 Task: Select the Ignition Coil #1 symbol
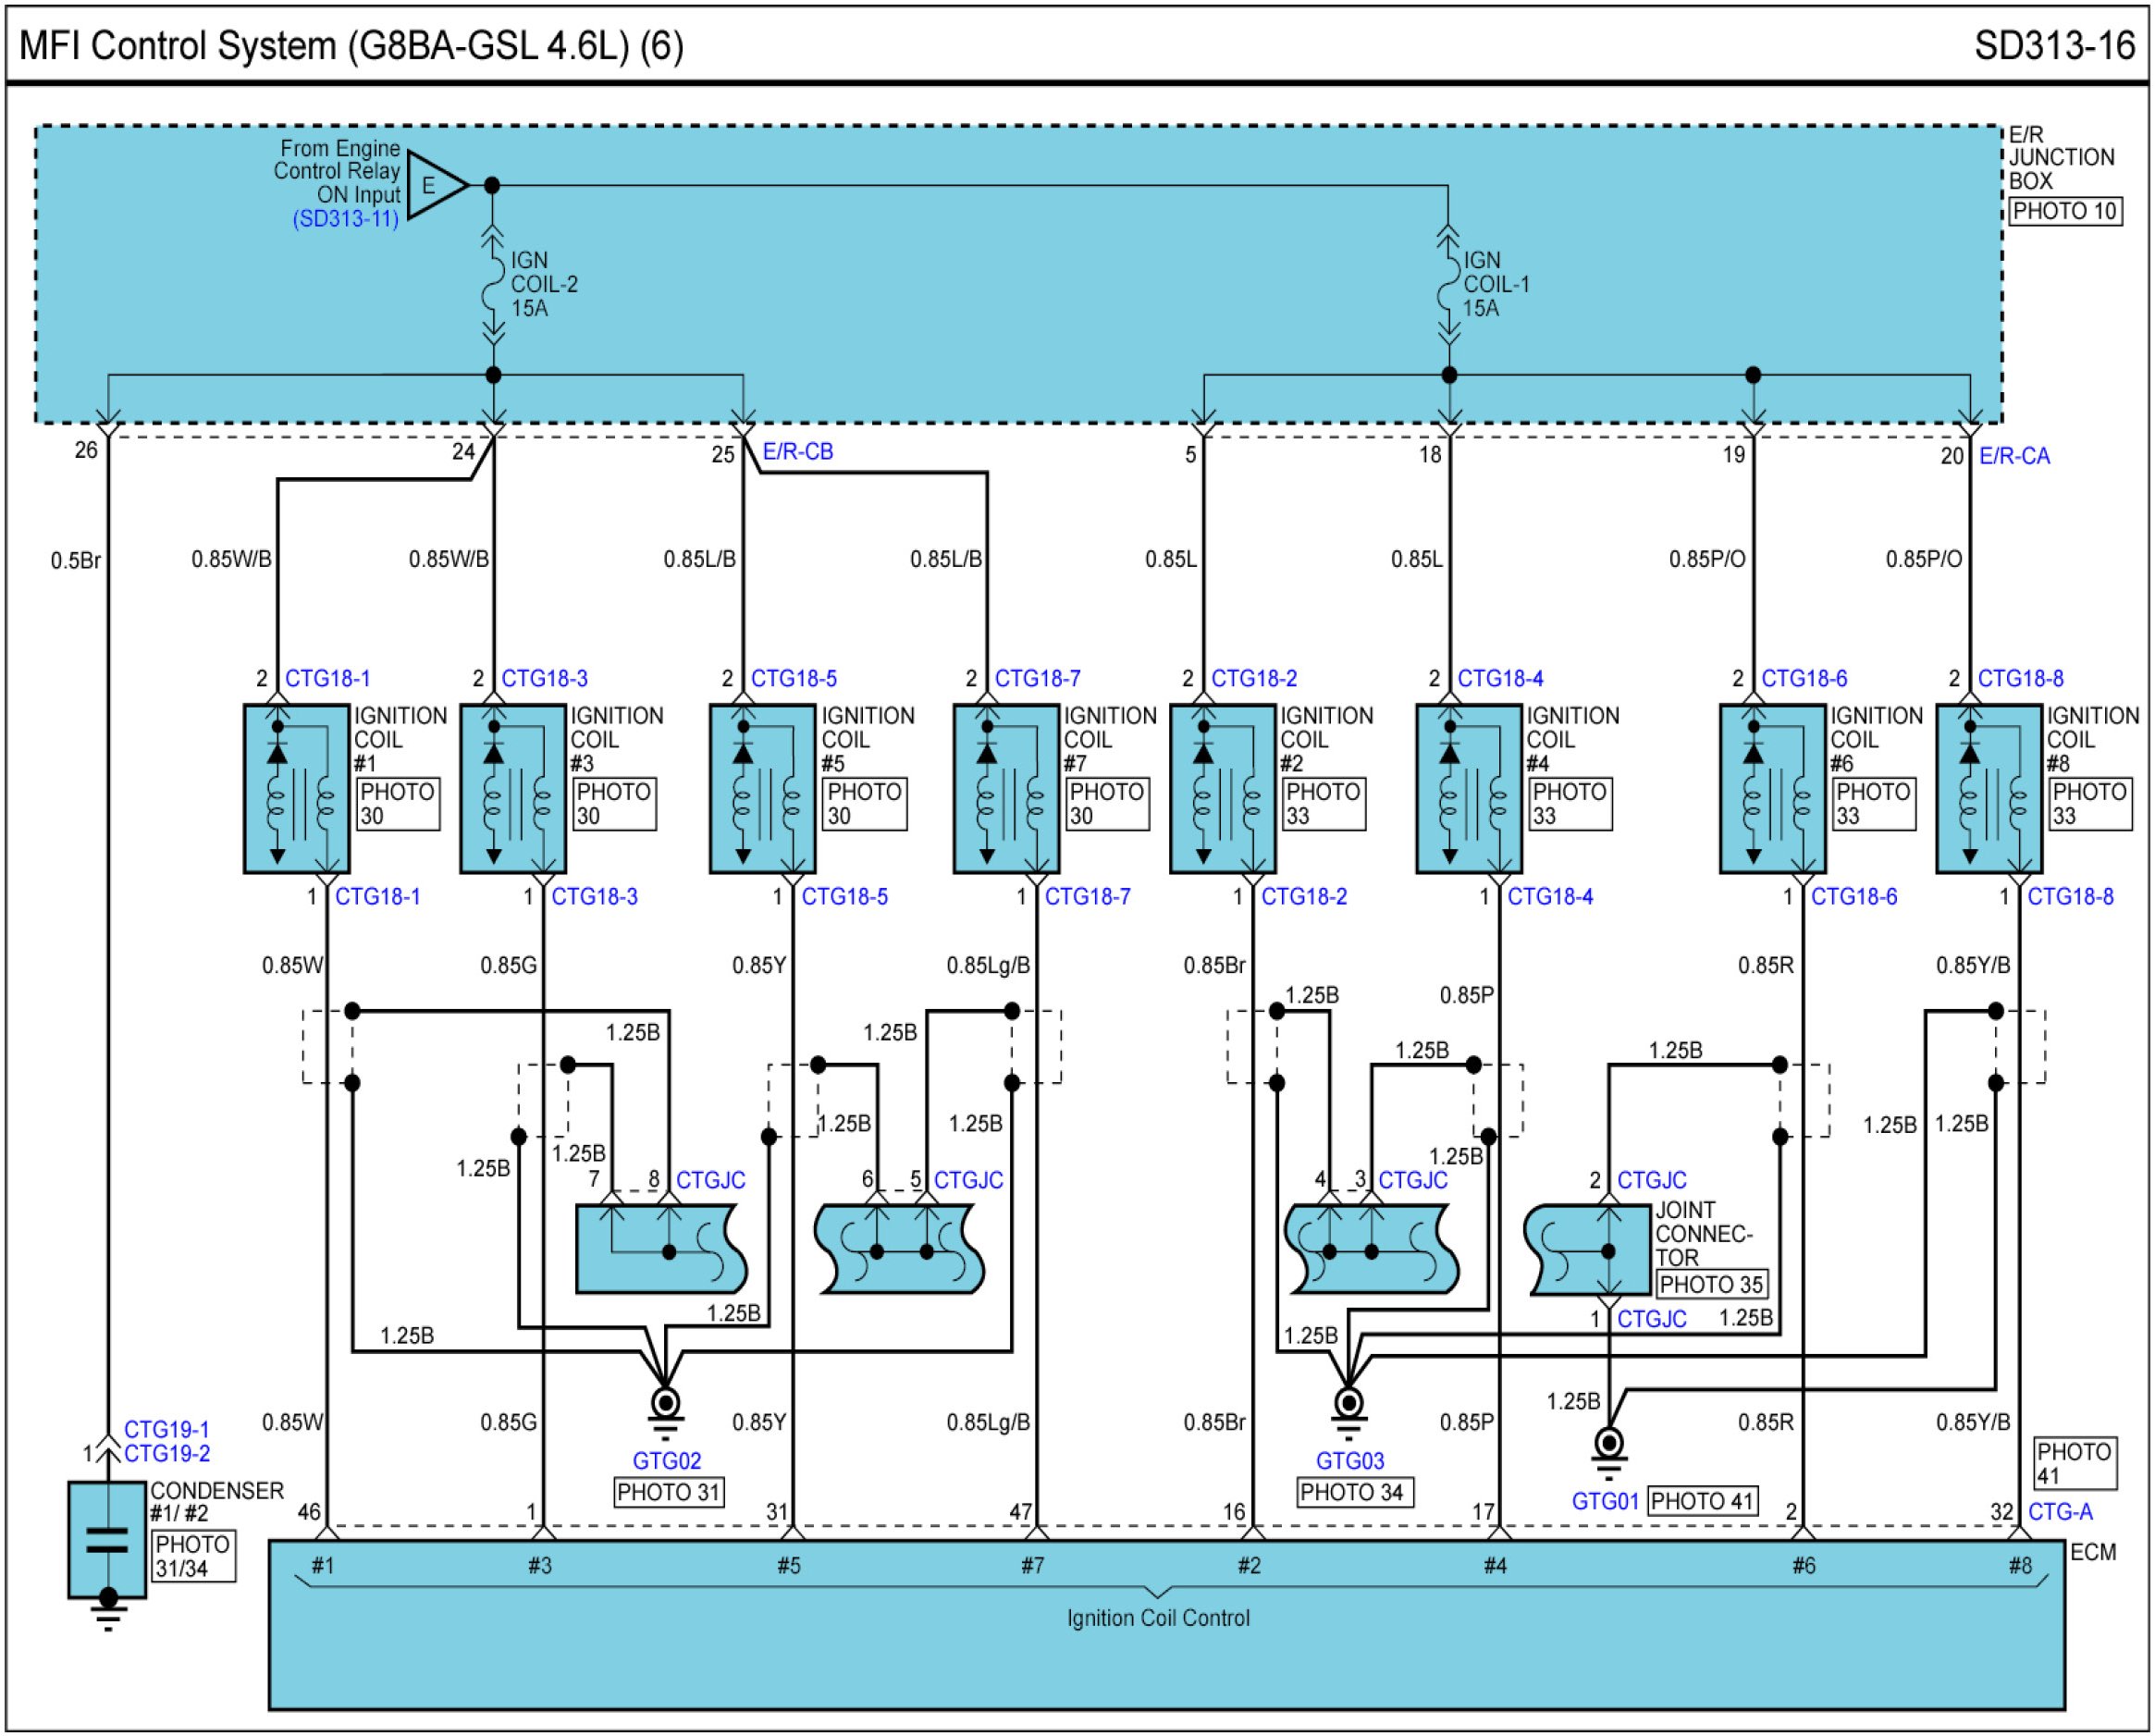click(x=296, y=789)
